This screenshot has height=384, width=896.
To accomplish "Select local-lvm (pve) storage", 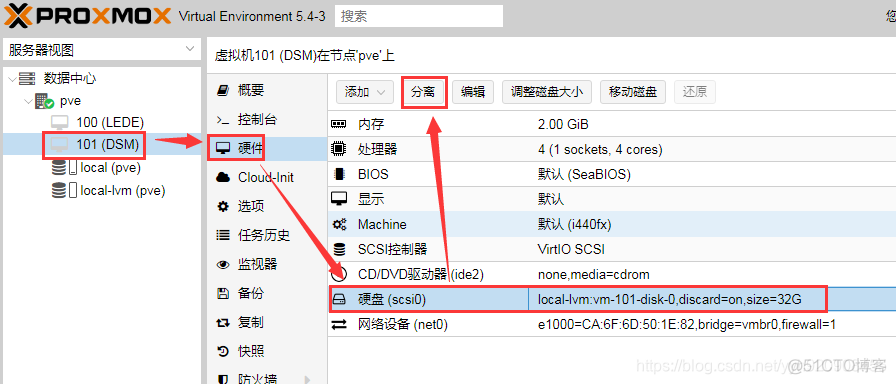I will pos(123,190).
